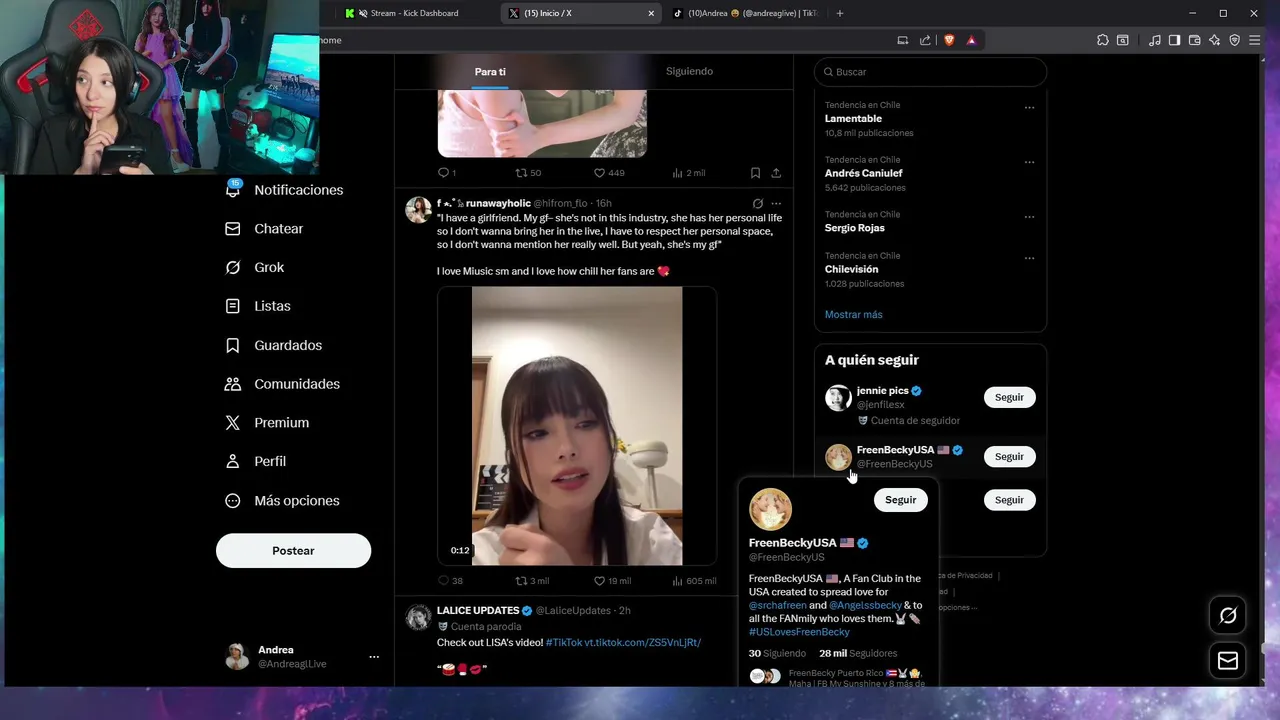Click the Buscar search field
The image size is (1280, 720).
(x=930, y=72)
